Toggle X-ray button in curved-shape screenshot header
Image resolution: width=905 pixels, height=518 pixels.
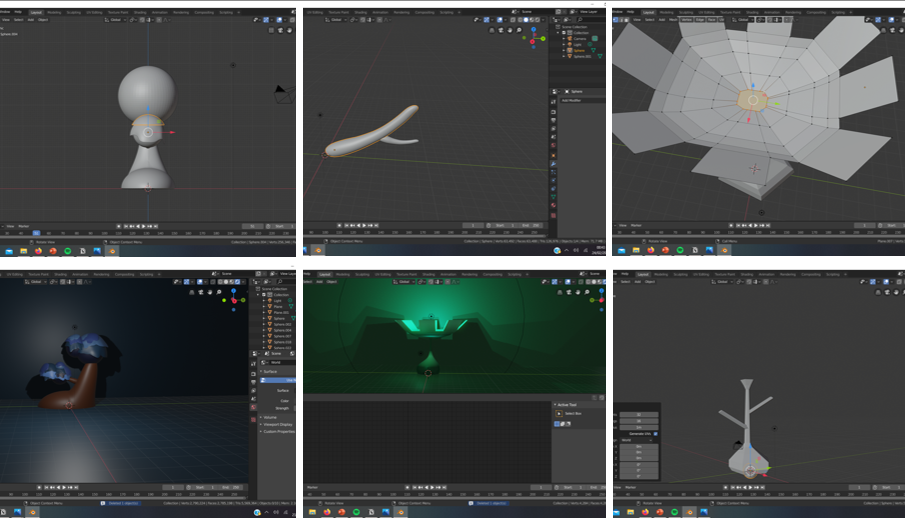[514, 20]
